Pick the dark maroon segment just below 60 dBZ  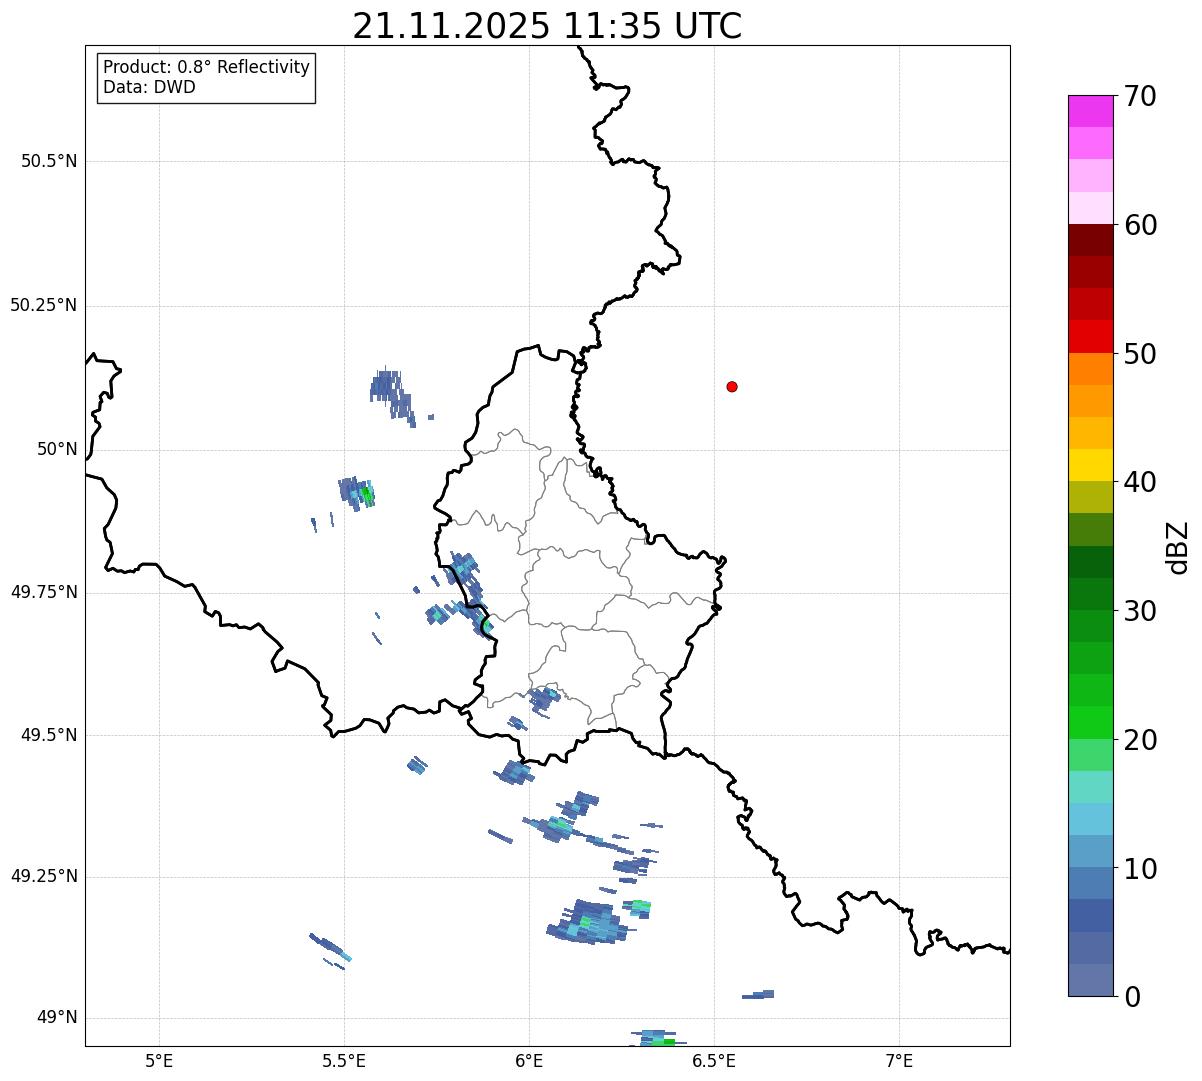point(1090,240)
